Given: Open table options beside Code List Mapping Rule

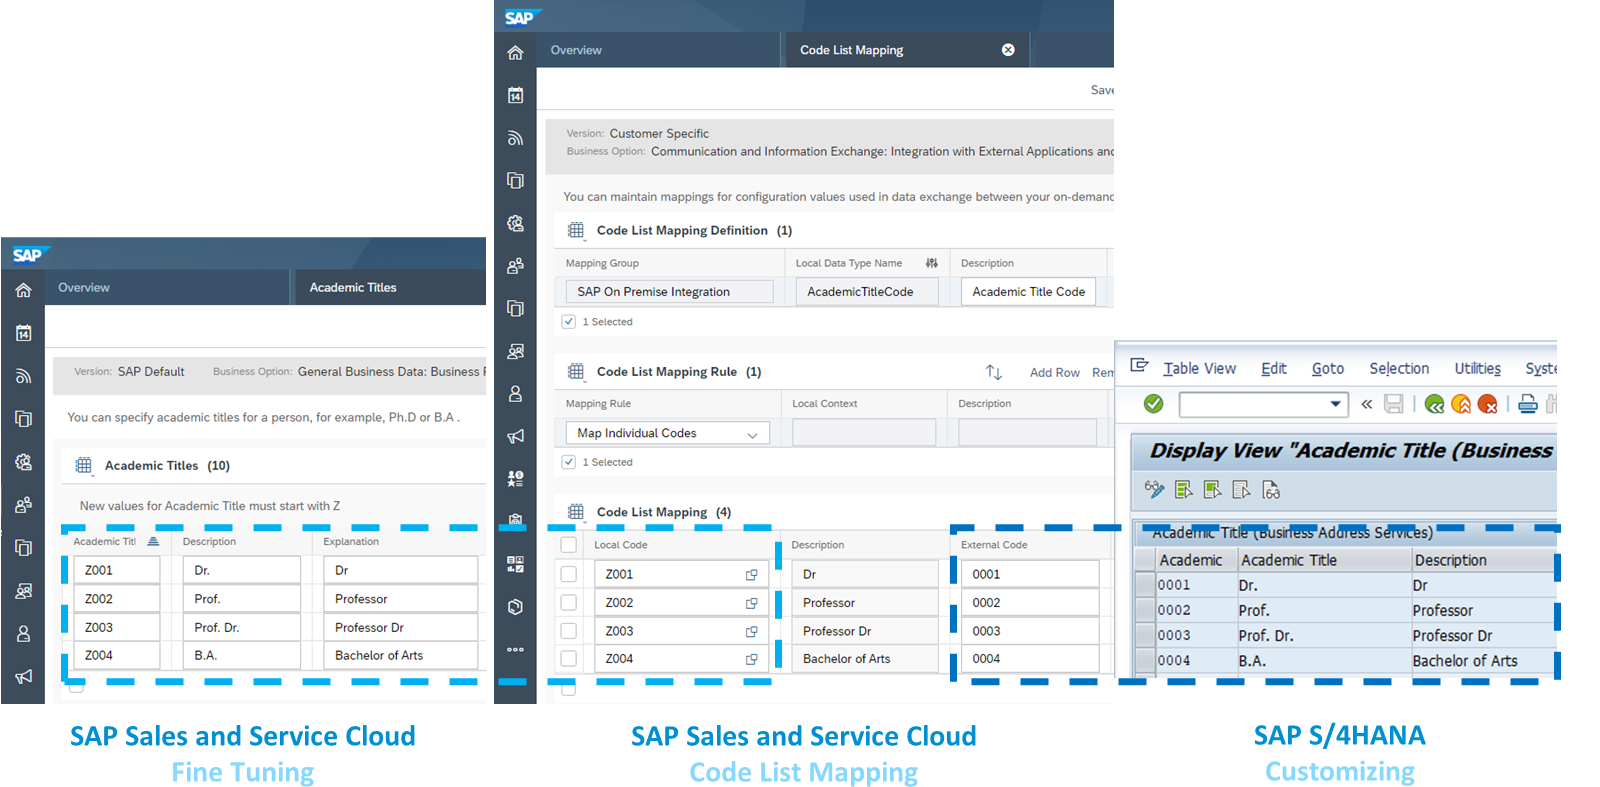Looking at the screenshot, I should tap(576, 371).
